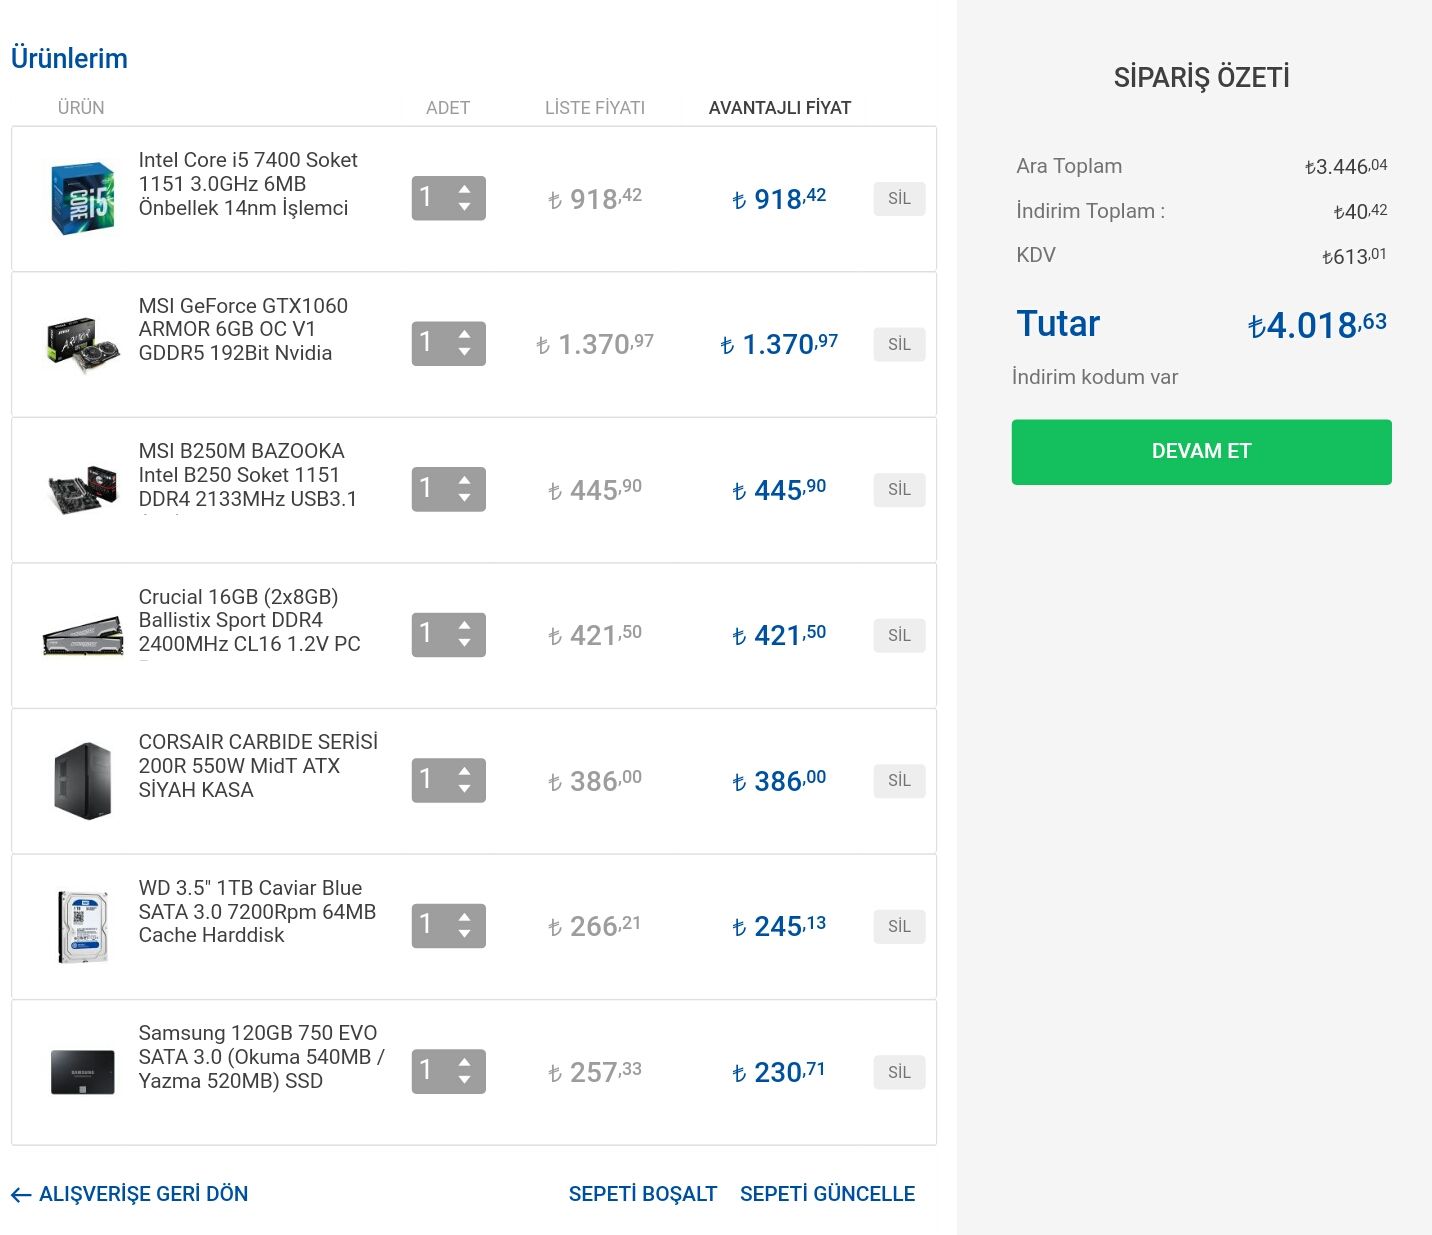Decrease quantity of Samsung 750 EVO SSD
The height and width of the screenshot is (1235, 1432).
click(464, 1081)
